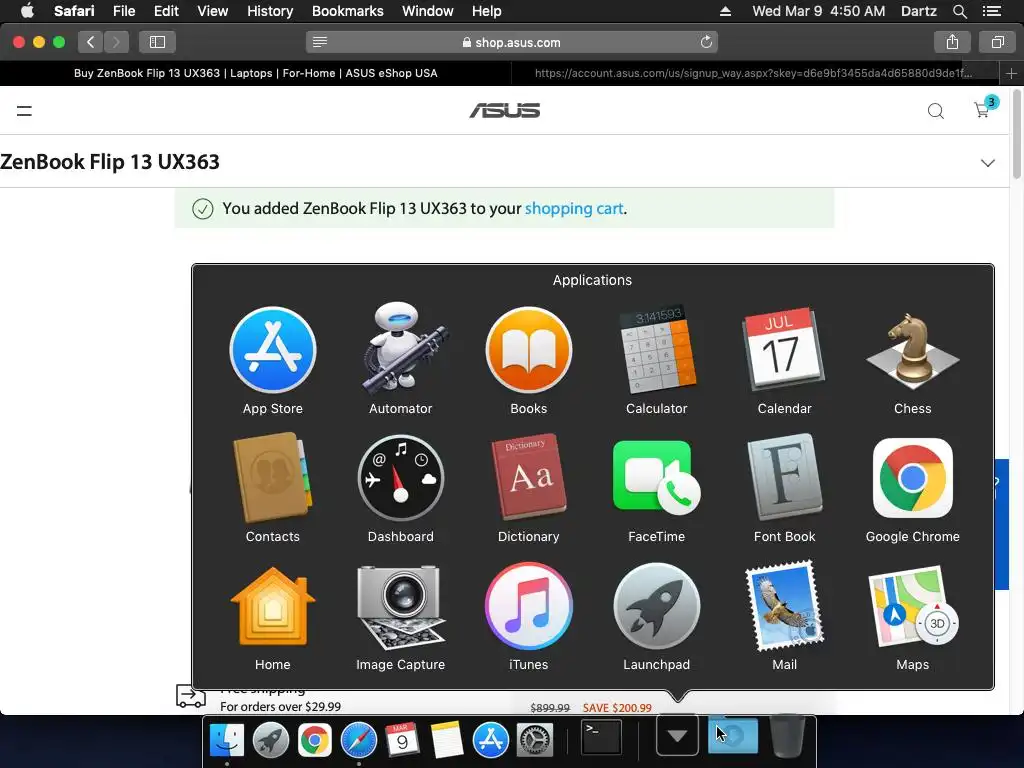Viewport: 1024px width, 768px height.
Task: Open System Preferences gear in the Dock
Action: tap(535, 741)
